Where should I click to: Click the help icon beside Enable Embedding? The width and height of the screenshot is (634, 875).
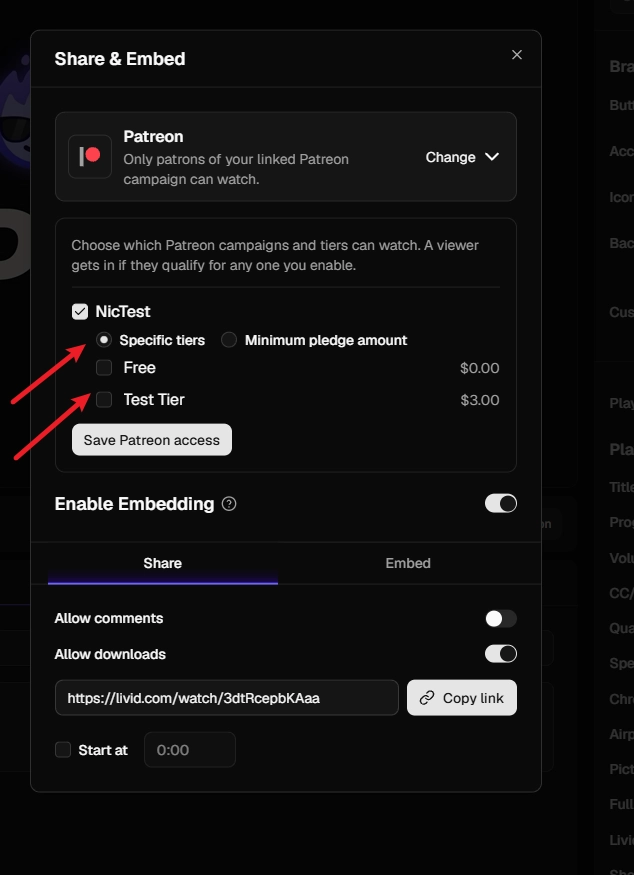229,504
